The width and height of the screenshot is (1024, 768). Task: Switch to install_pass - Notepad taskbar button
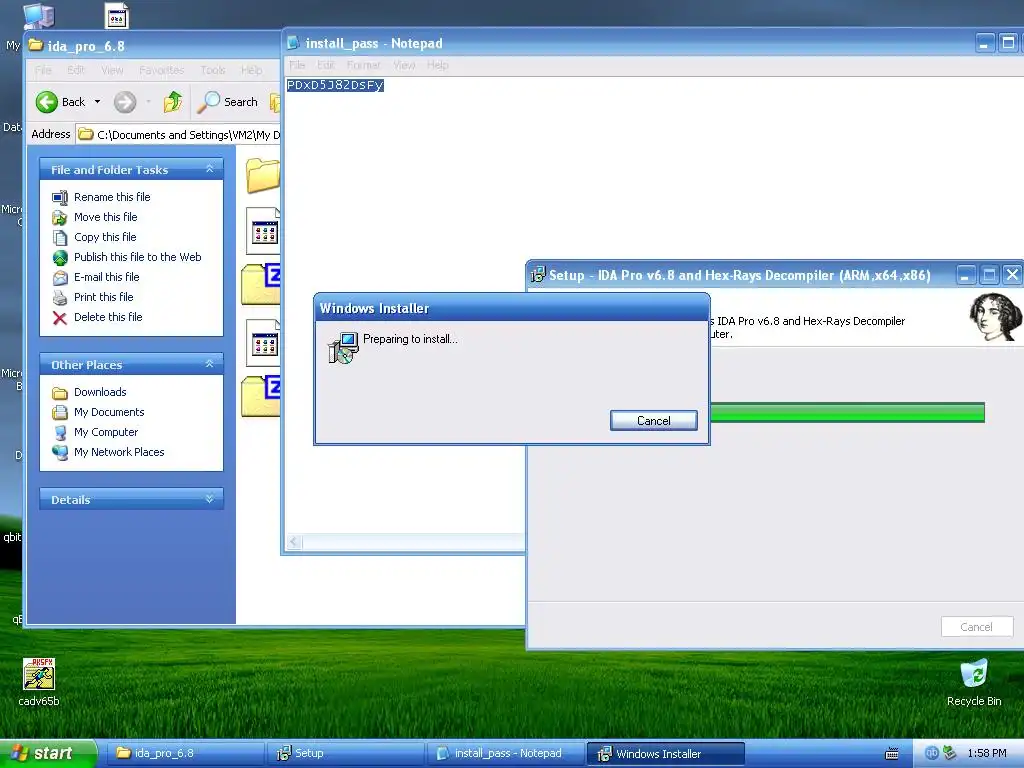tap(505, 753)
